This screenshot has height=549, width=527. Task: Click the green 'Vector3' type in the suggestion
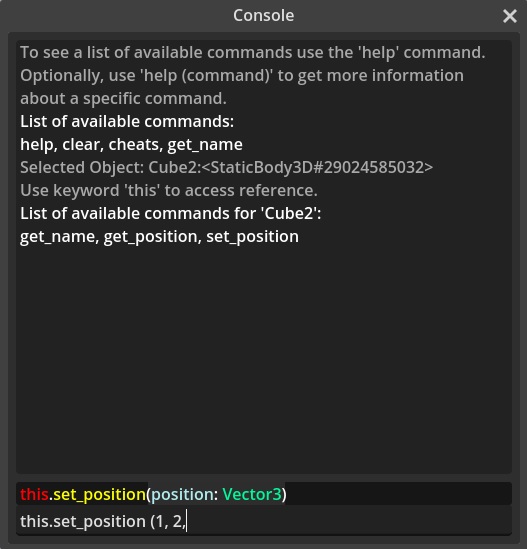point(252,494)
